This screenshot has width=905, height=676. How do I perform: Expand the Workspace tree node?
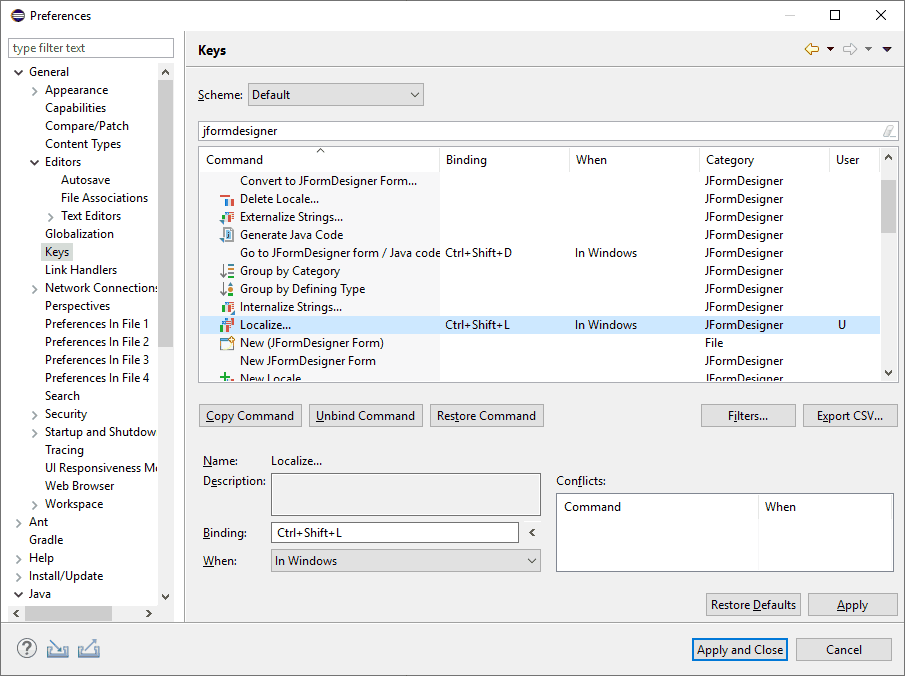[35, 505]
